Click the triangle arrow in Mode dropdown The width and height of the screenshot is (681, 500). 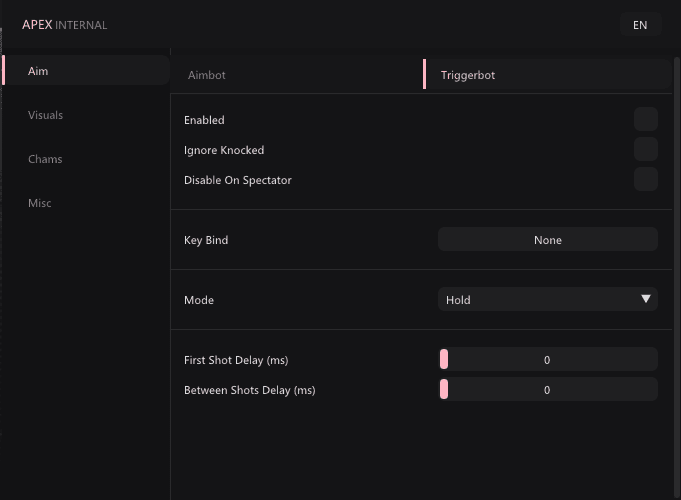(645, 299)
